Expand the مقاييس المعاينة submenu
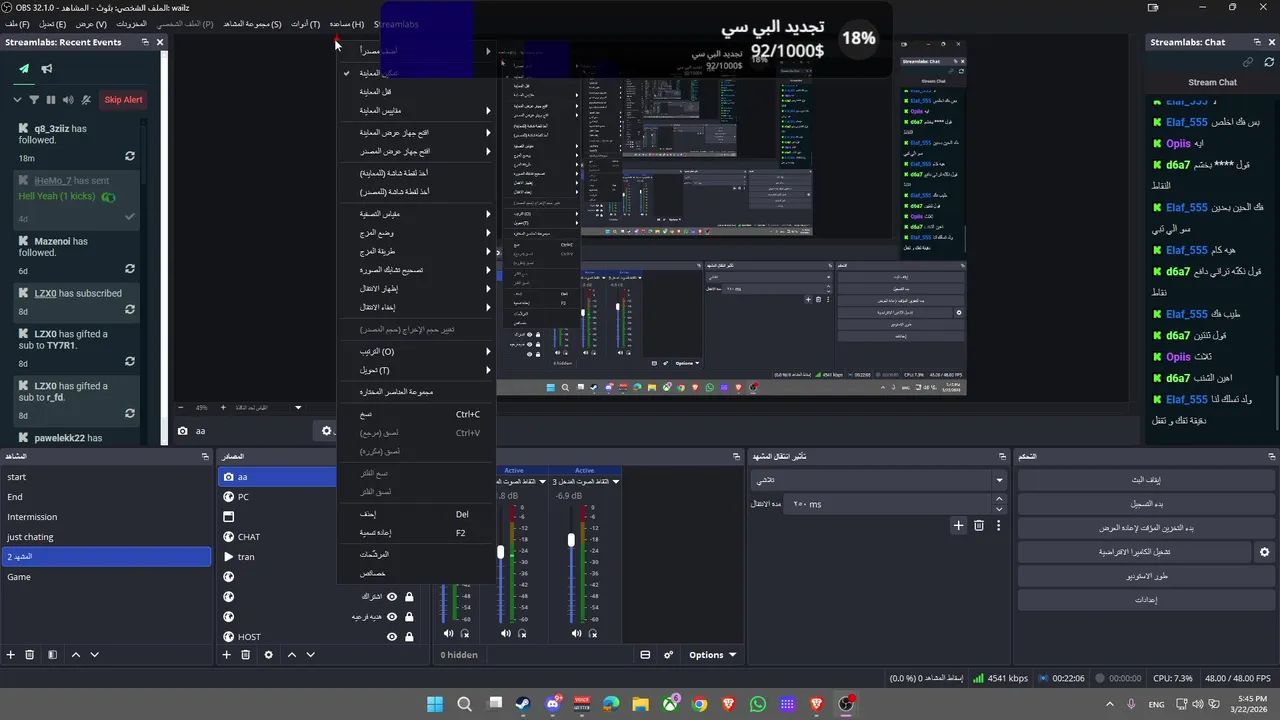 [416, 110]
